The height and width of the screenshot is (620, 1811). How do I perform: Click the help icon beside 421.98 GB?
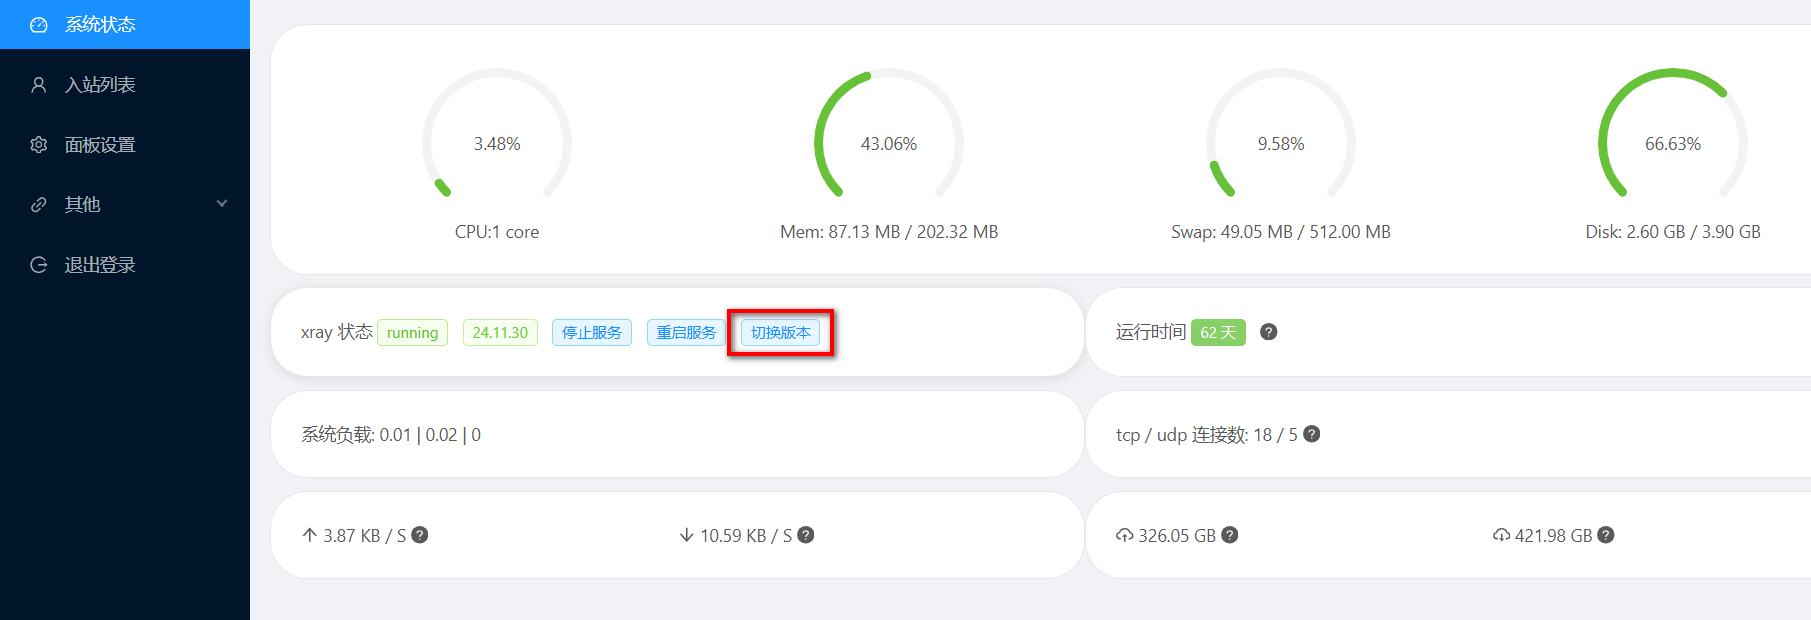(x=1606, y=535)
